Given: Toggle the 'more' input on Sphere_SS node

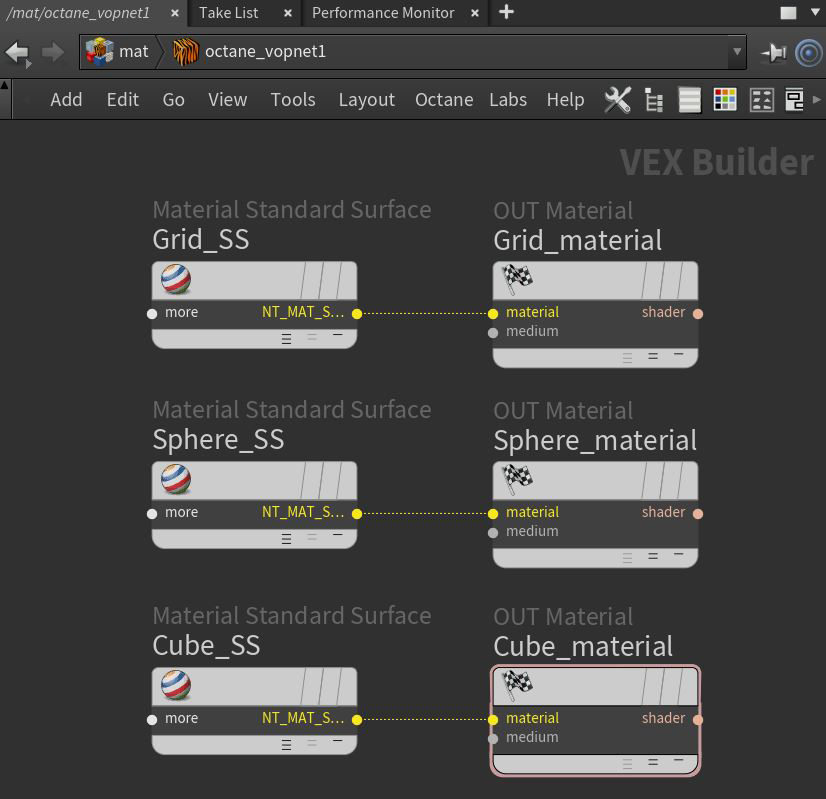Looking at the screenshot, I should point(152,513).
